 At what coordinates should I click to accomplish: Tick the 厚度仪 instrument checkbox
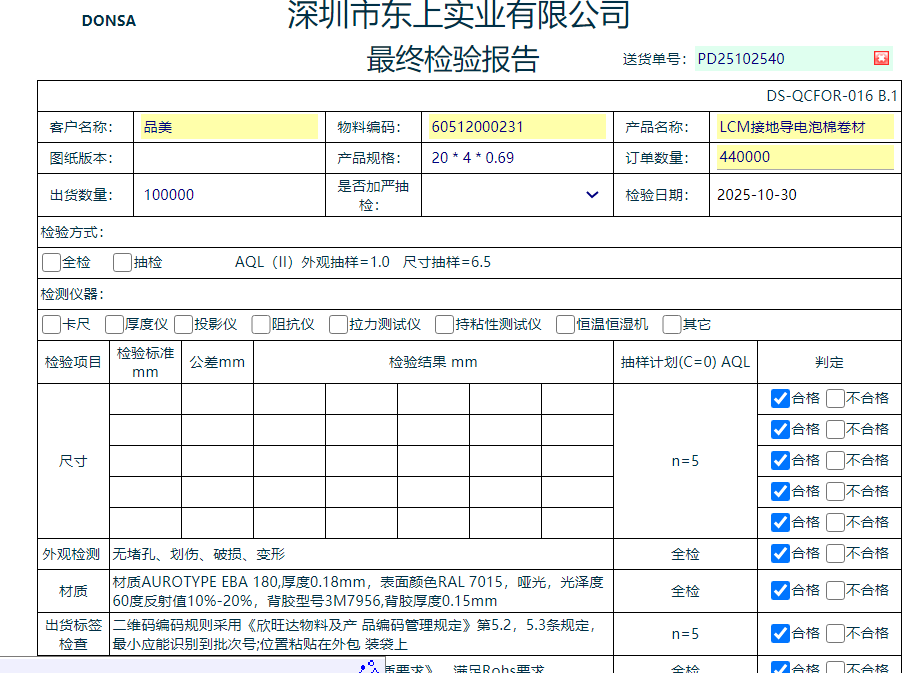(114, 324)
